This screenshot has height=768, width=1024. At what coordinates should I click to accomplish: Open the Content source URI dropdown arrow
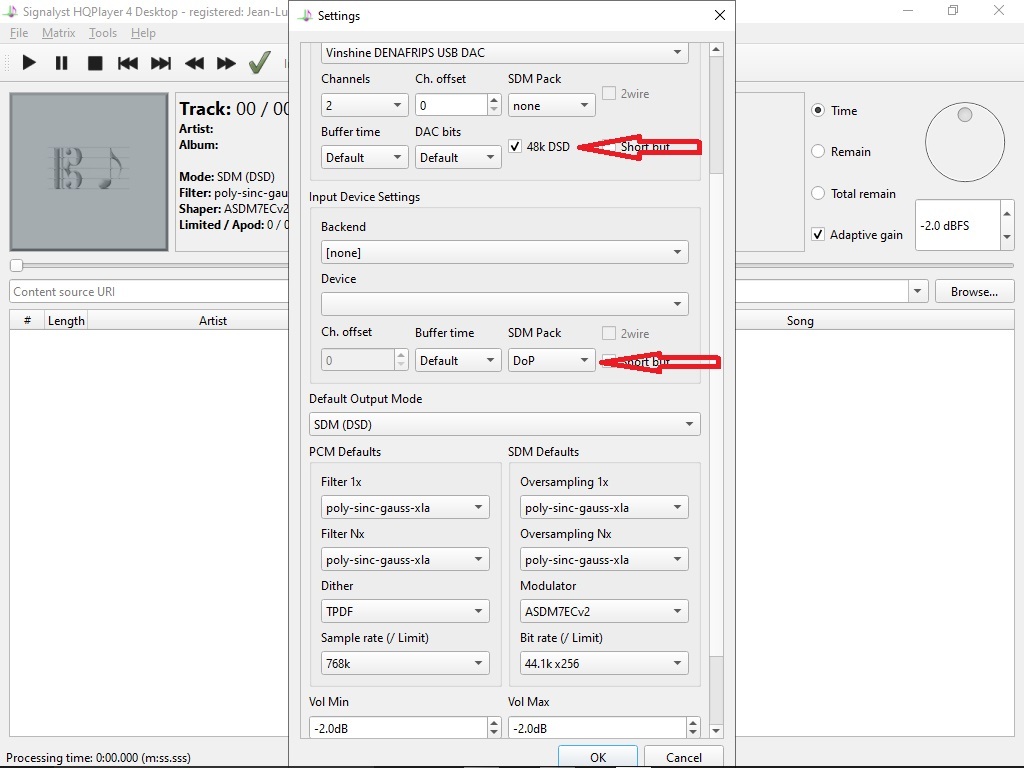point(918,291)
